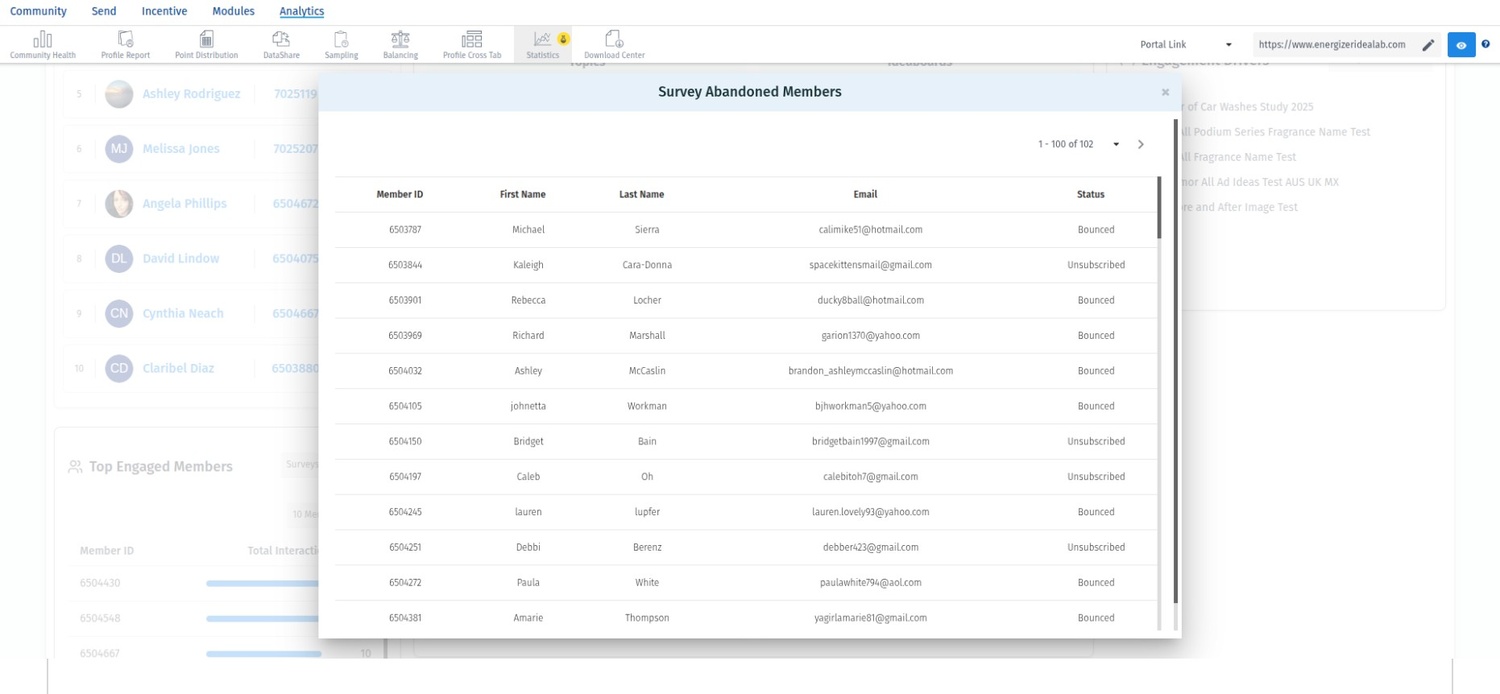
Task: Open the Profile Report tool
Action: [x=125, y=40]
